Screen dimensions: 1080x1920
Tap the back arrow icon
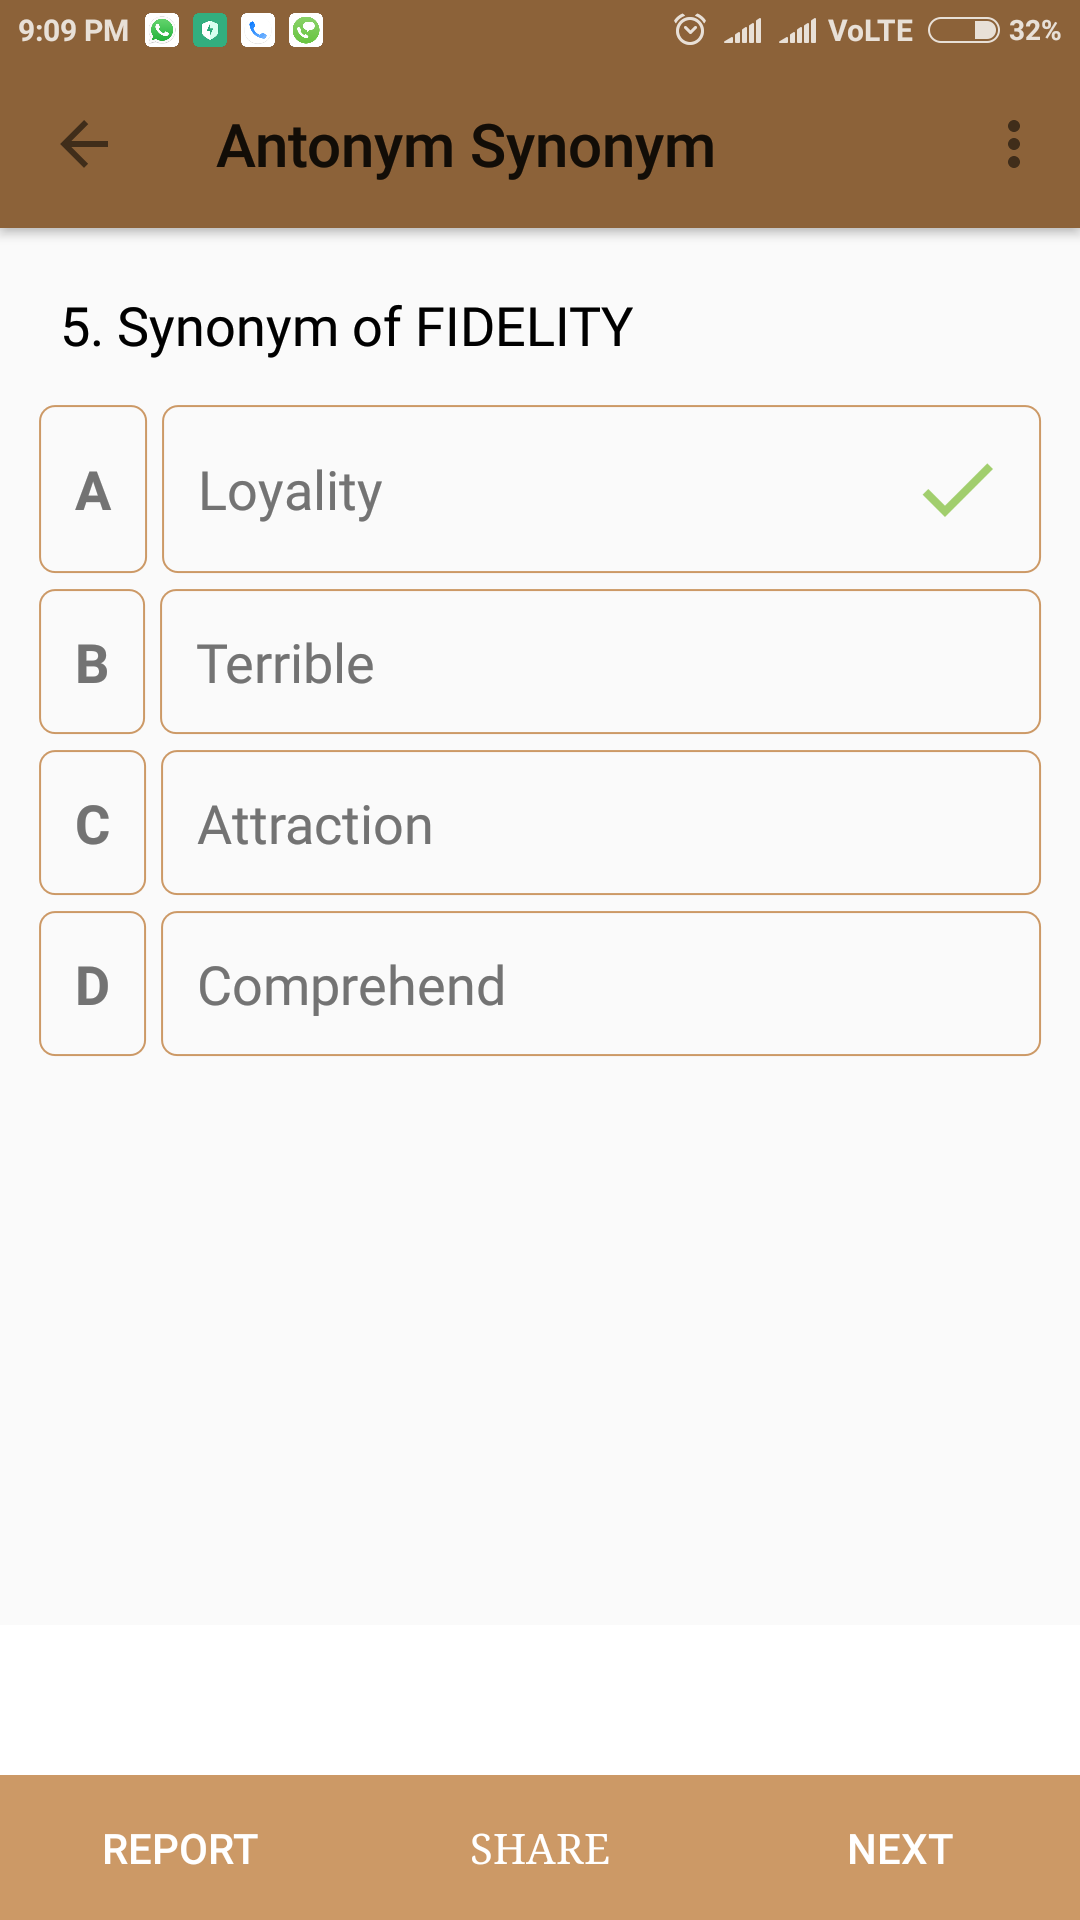pos(85,145)
